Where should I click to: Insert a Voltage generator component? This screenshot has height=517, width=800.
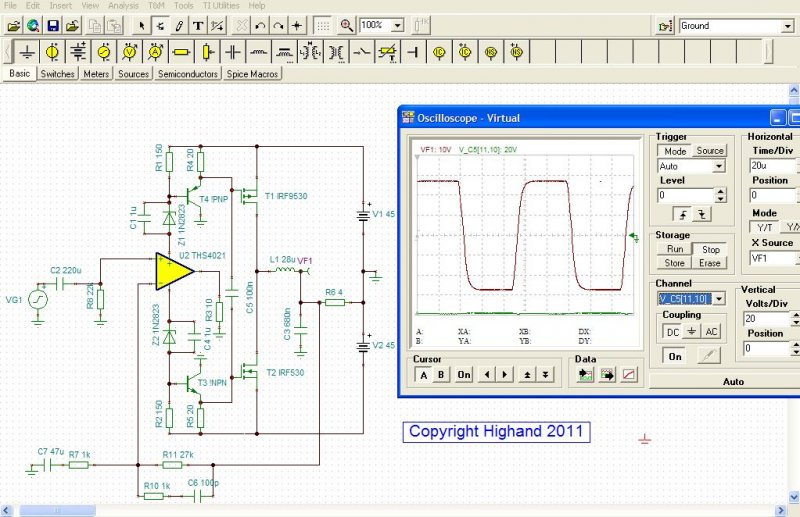pyautogui.click(x=104, y=52)
